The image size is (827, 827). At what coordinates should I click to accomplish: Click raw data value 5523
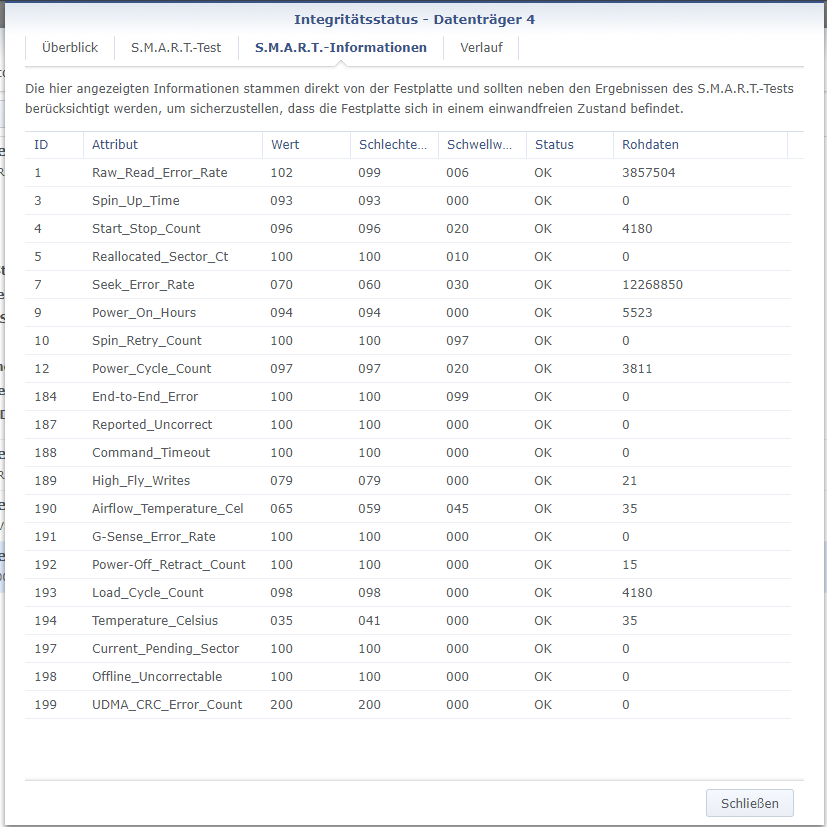point(637,312)
